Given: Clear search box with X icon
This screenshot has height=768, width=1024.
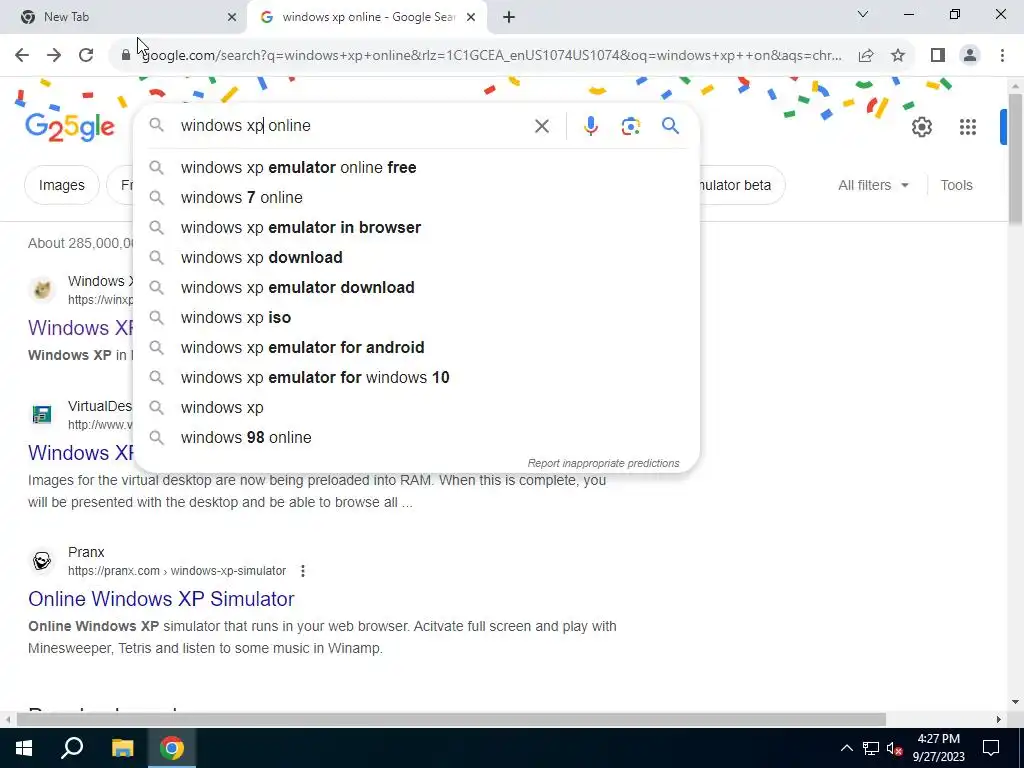Looking at the screenshot, I should 541,126.
